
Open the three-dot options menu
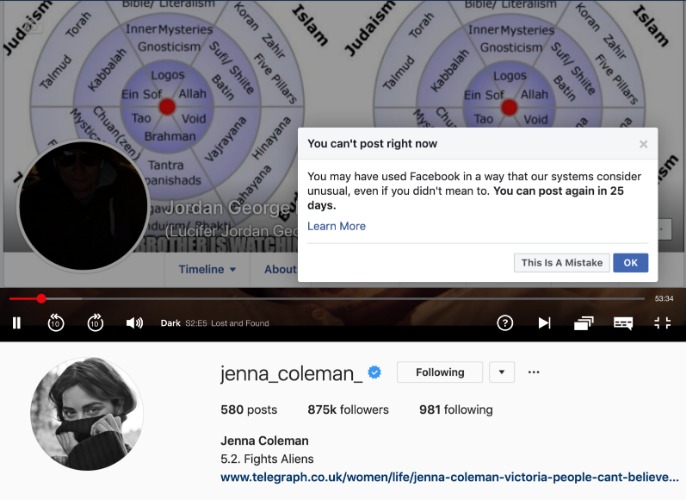[x=534, y=372]
